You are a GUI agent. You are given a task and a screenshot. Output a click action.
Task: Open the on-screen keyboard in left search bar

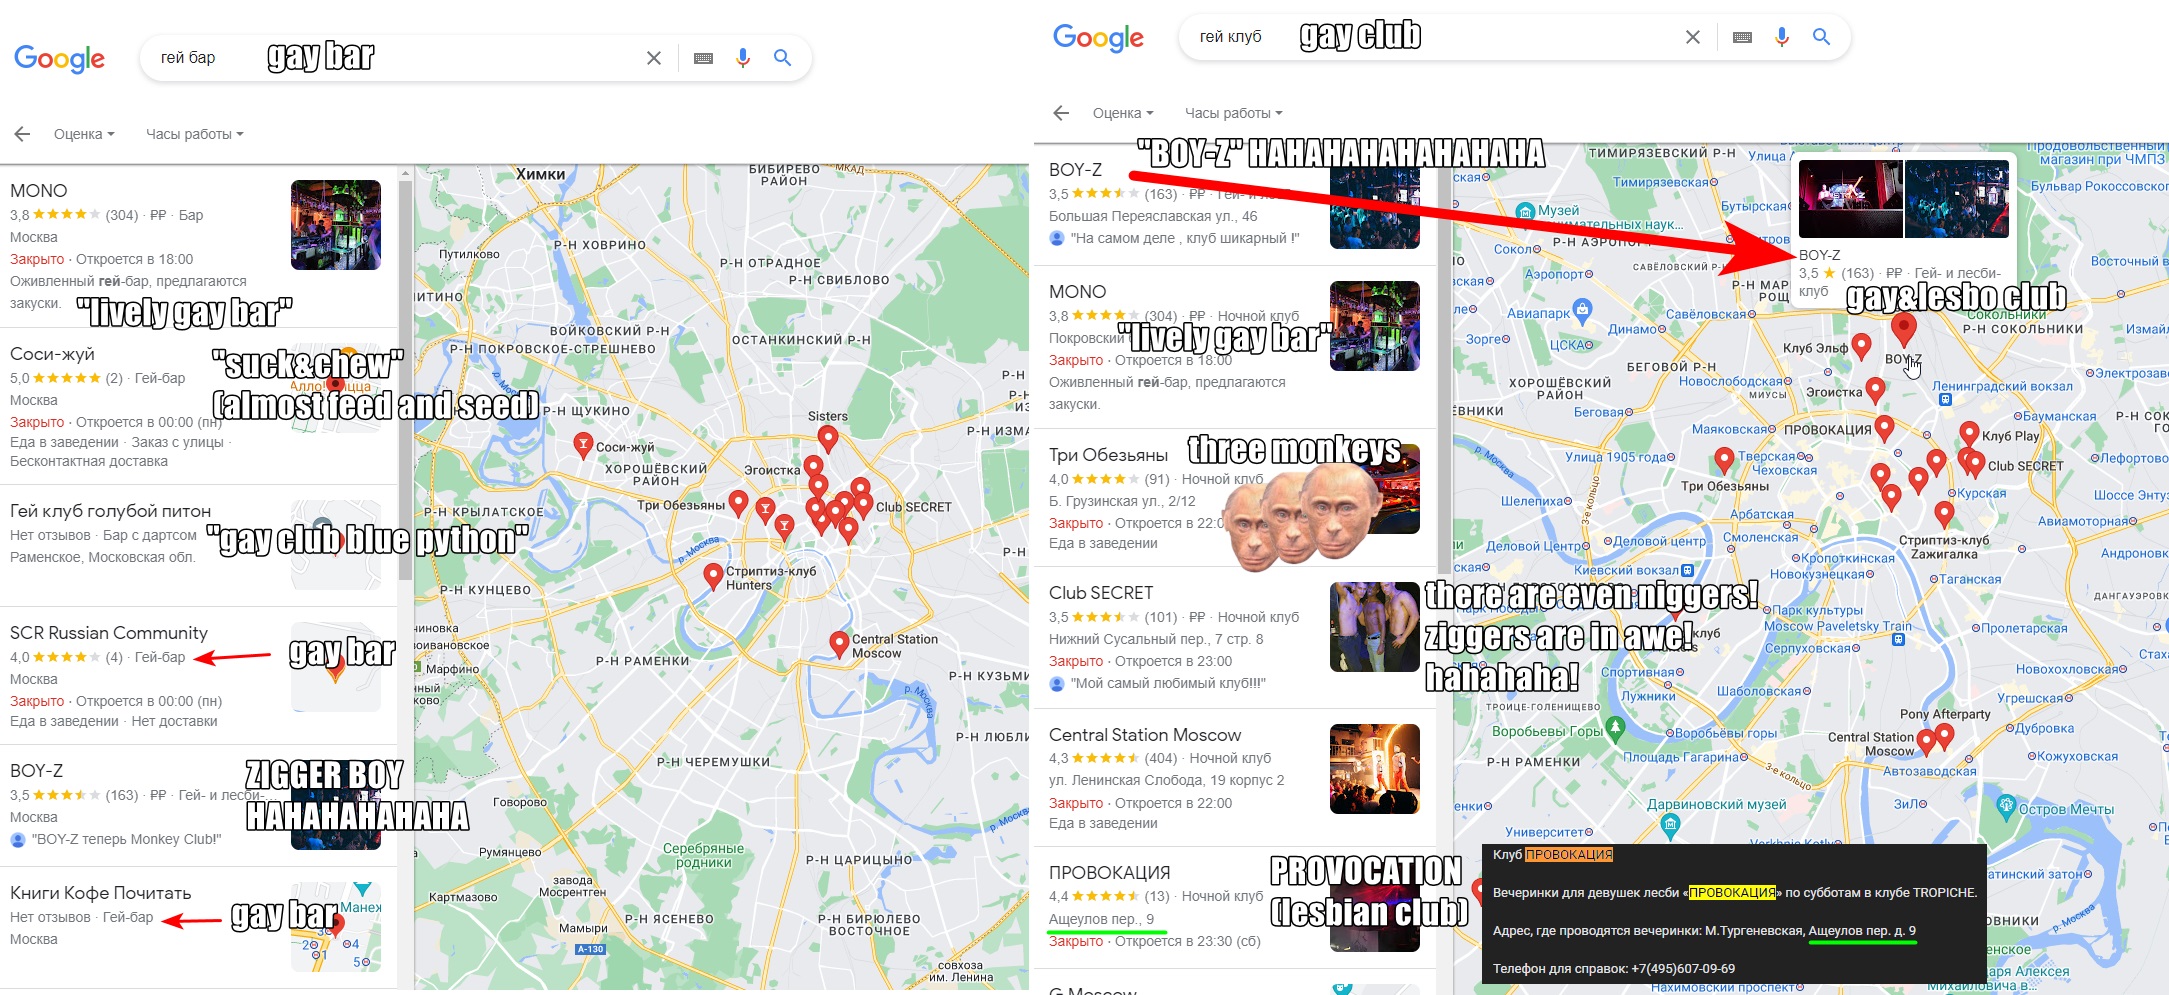(703, 58)
